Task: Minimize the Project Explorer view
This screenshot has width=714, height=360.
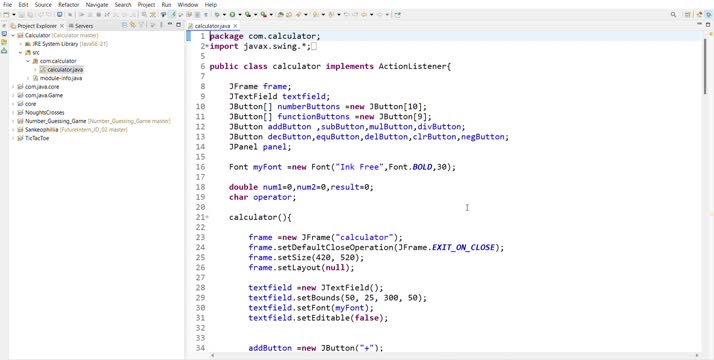Action: point(170,25)
